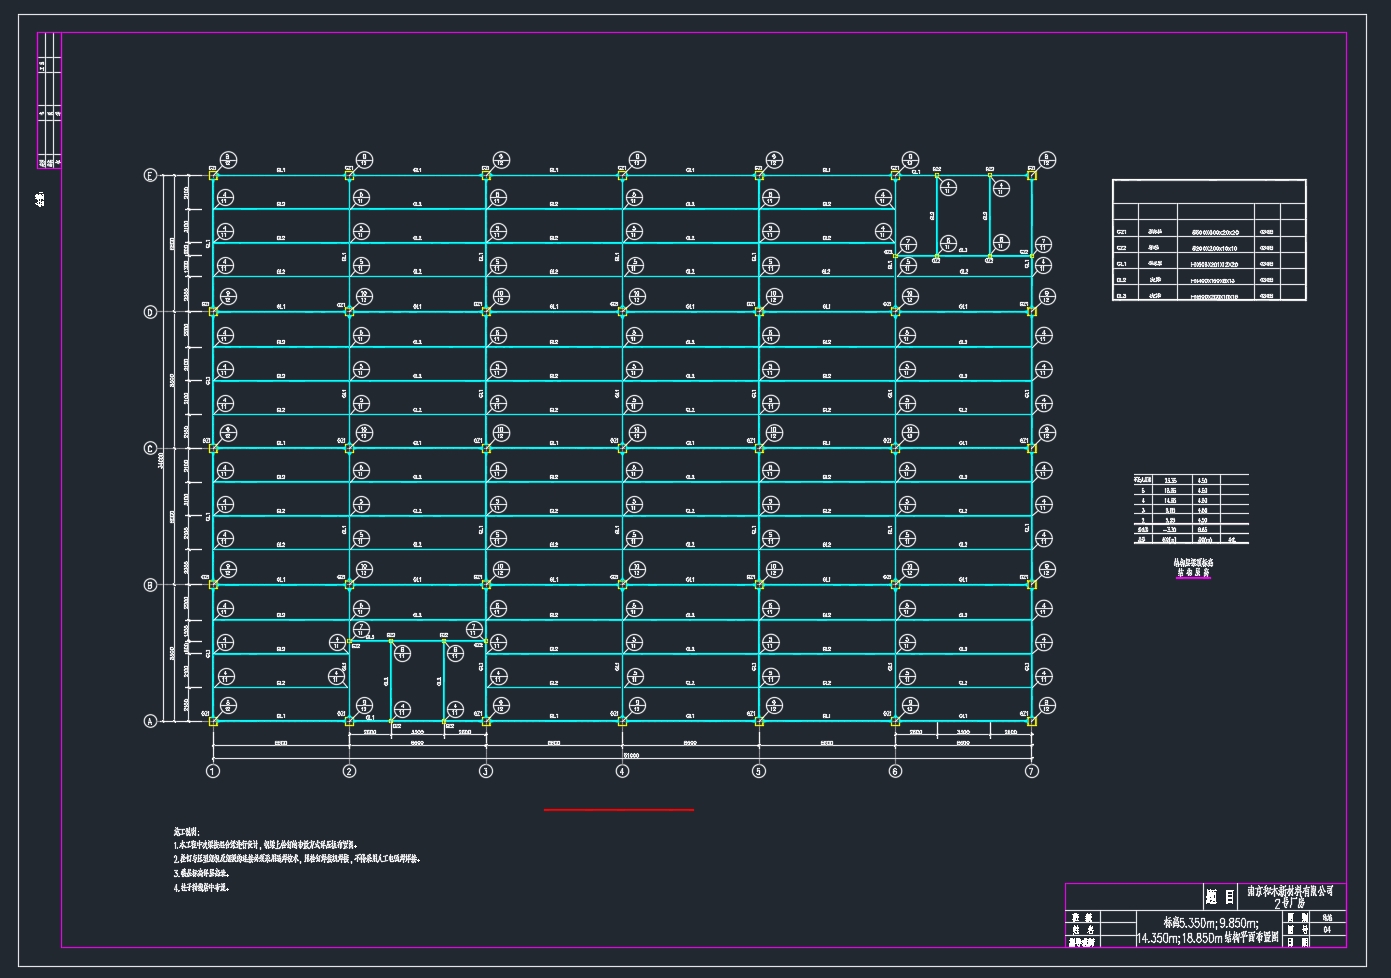Select grid axis bubble 6 at bottom

895,771
